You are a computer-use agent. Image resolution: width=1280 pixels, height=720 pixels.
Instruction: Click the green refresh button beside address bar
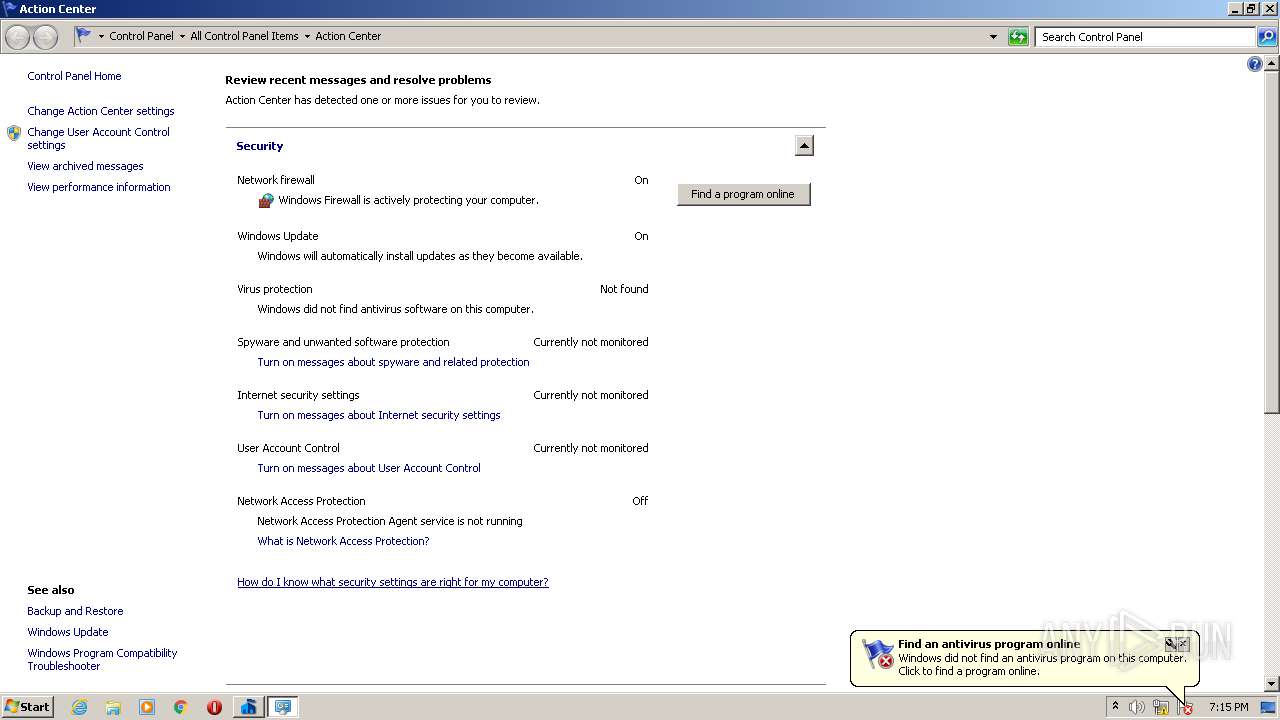[1018, 37]
